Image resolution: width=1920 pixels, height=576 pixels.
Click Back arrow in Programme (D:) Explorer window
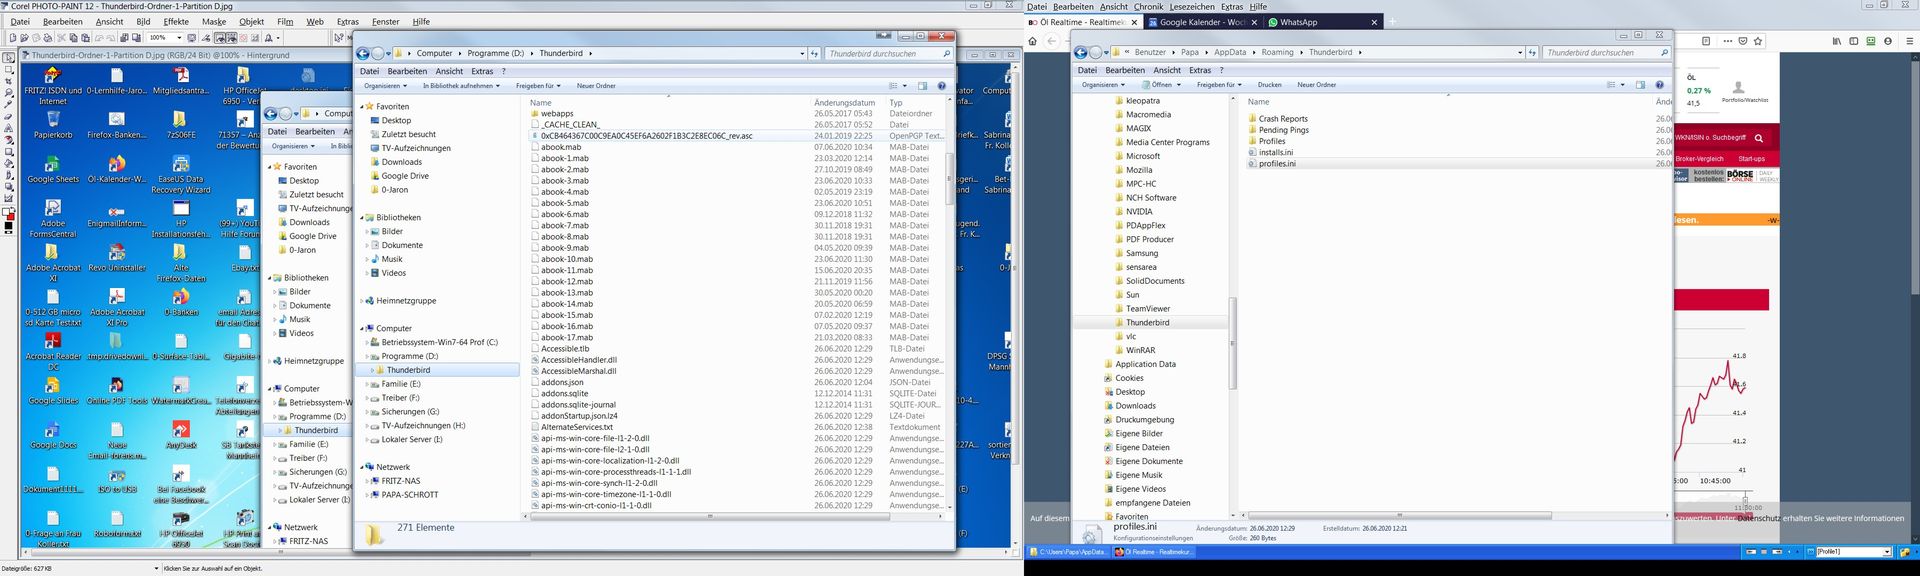click(x=363, y=53)
